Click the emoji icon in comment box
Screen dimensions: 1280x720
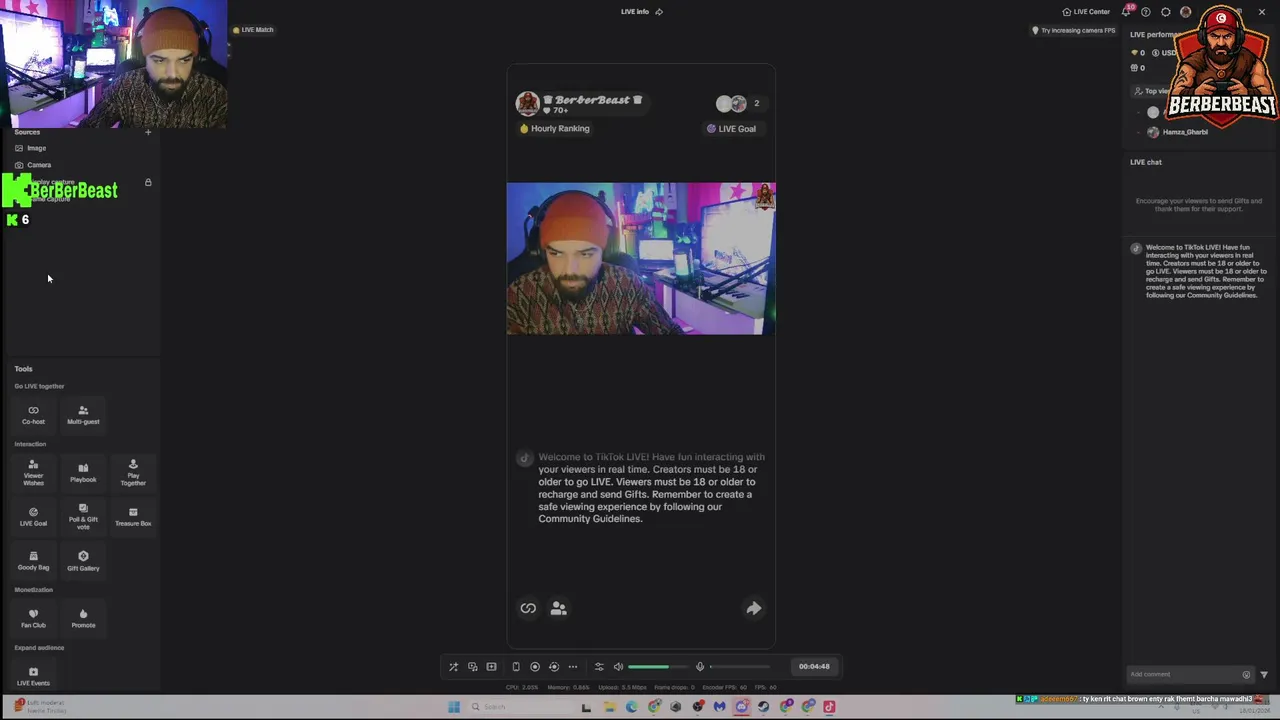click(x=1246, y=675)
